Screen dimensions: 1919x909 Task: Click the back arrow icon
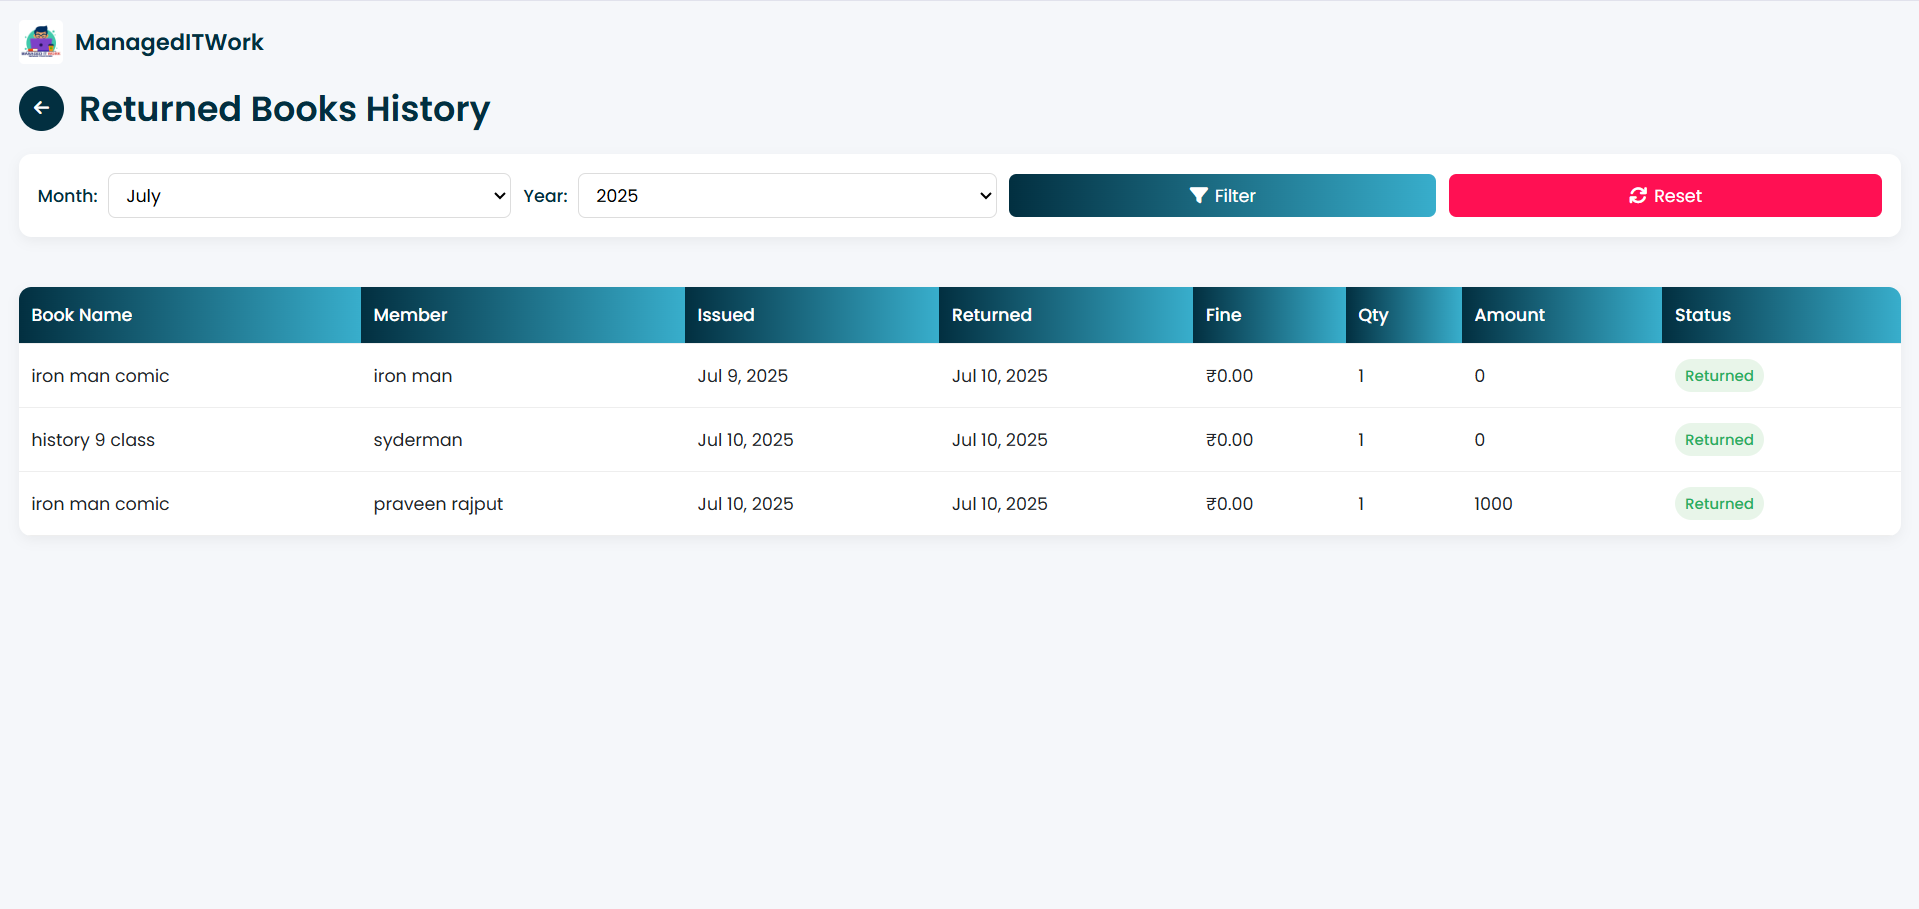click(41, 108)
